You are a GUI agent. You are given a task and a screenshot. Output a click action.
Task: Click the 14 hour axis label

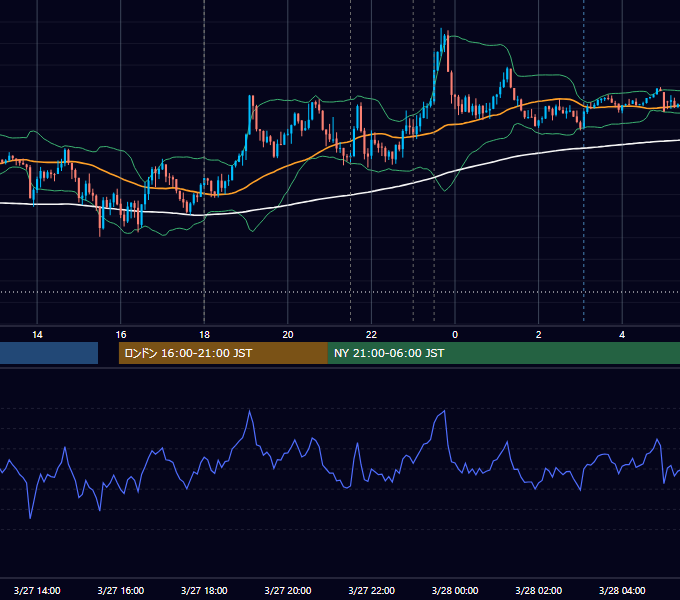tap(37, 335)
